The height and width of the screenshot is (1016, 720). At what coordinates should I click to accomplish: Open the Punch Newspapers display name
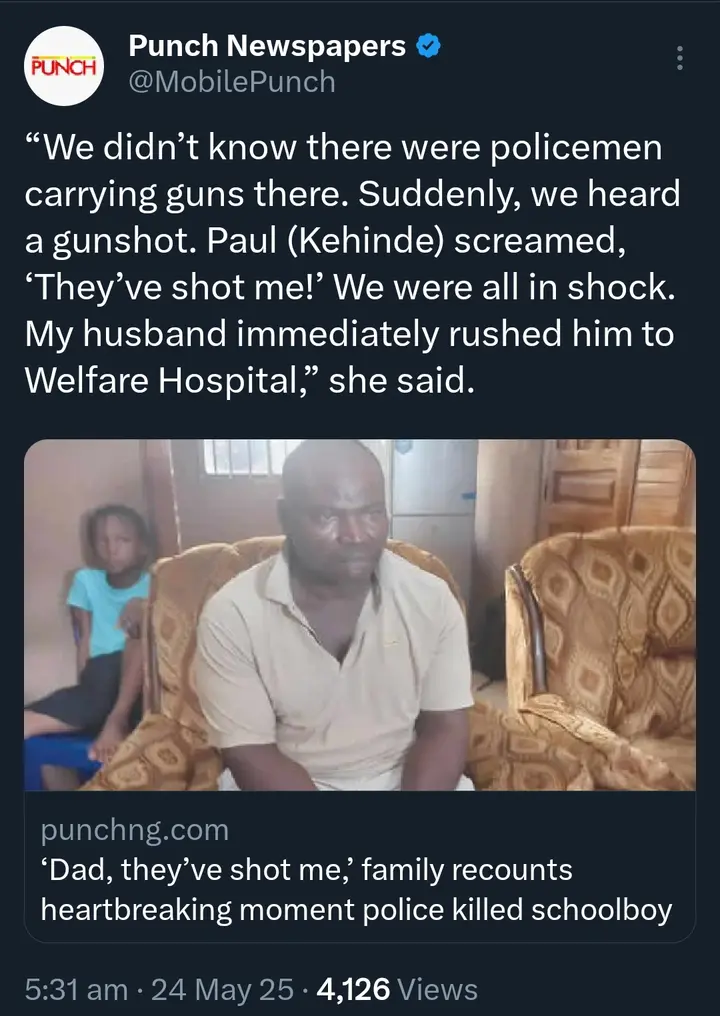coord(267,46)
